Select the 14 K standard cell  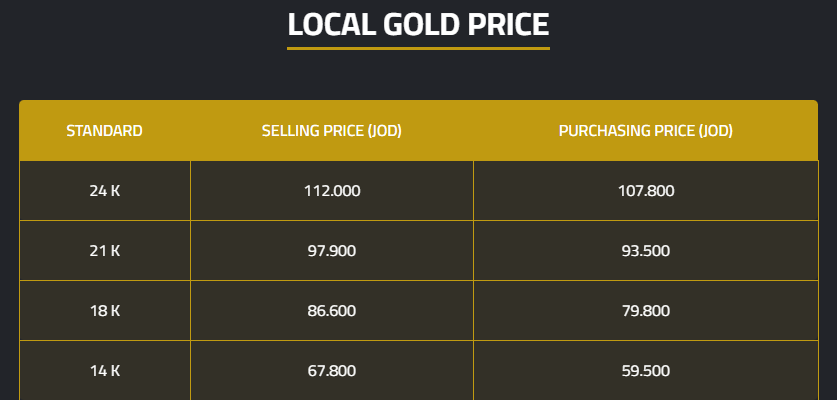tap(104, 371)
